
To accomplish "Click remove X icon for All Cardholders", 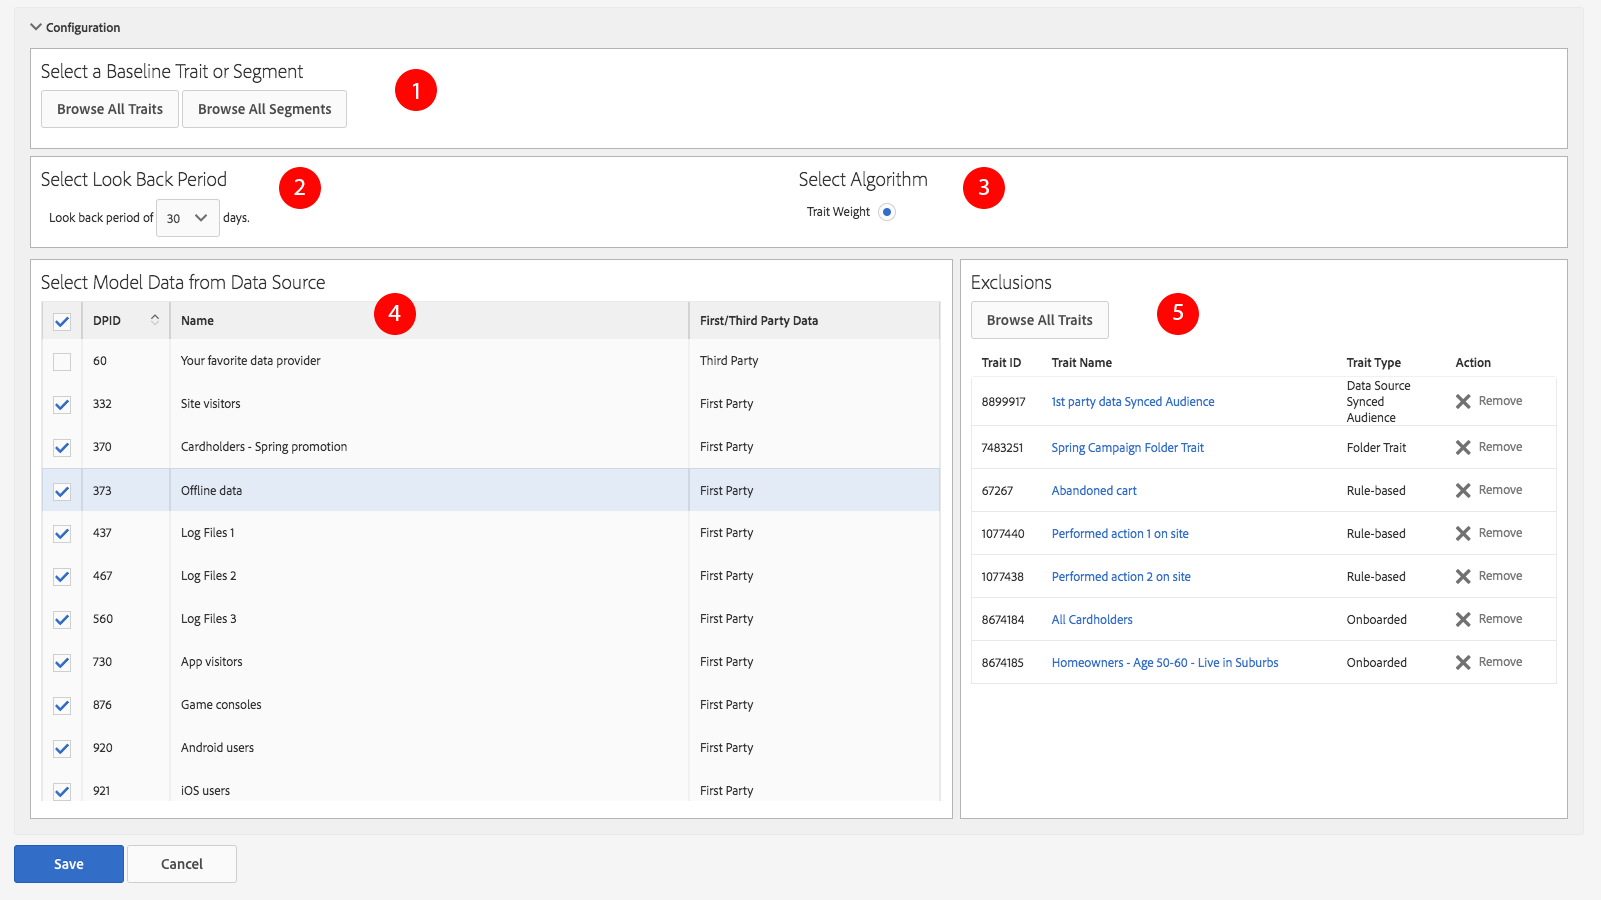I will click(x=1462, y=619).
